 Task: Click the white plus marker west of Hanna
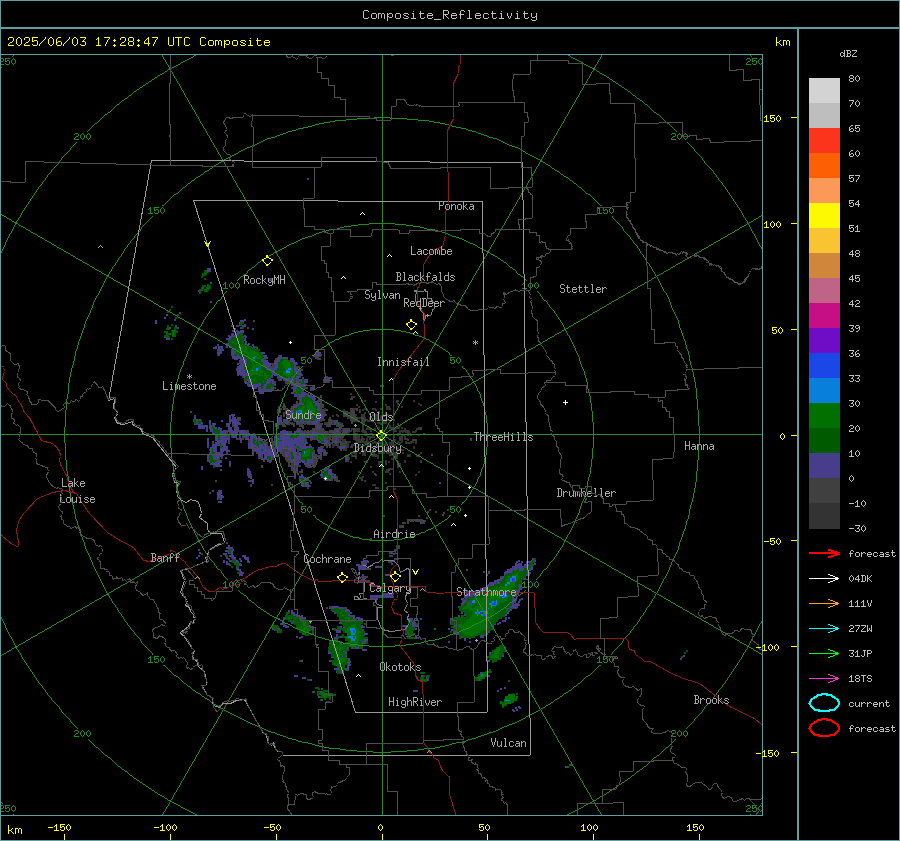coord(565,402)
